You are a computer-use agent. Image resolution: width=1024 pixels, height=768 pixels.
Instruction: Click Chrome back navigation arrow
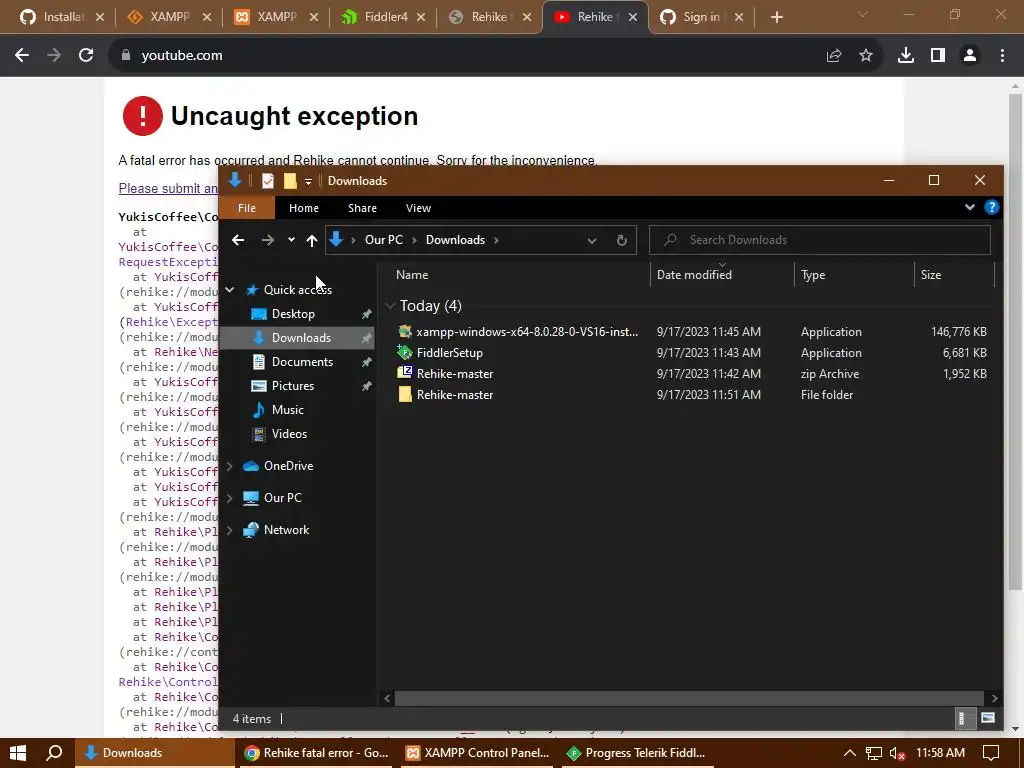click(22, 56)
